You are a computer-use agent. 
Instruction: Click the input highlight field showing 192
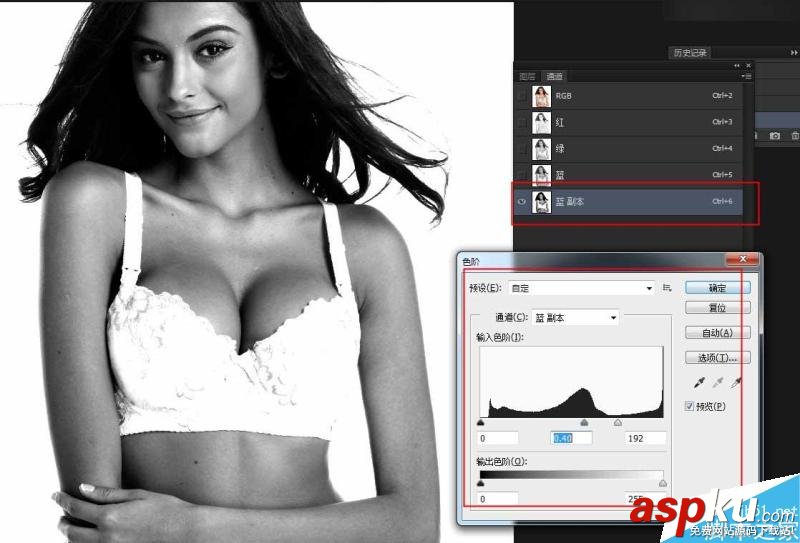pyautogui.click(x=645, y=438)
